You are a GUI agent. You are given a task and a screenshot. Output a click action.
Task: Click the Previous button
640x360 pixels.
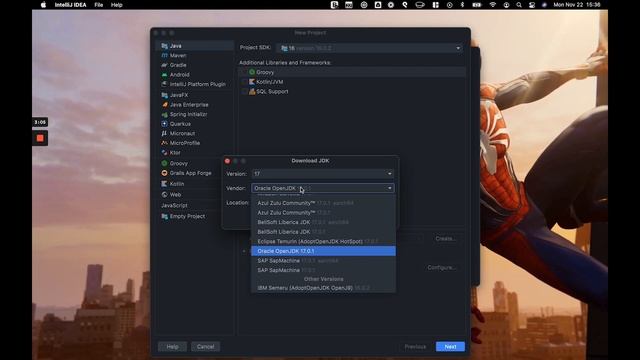[x=415, y=347]
